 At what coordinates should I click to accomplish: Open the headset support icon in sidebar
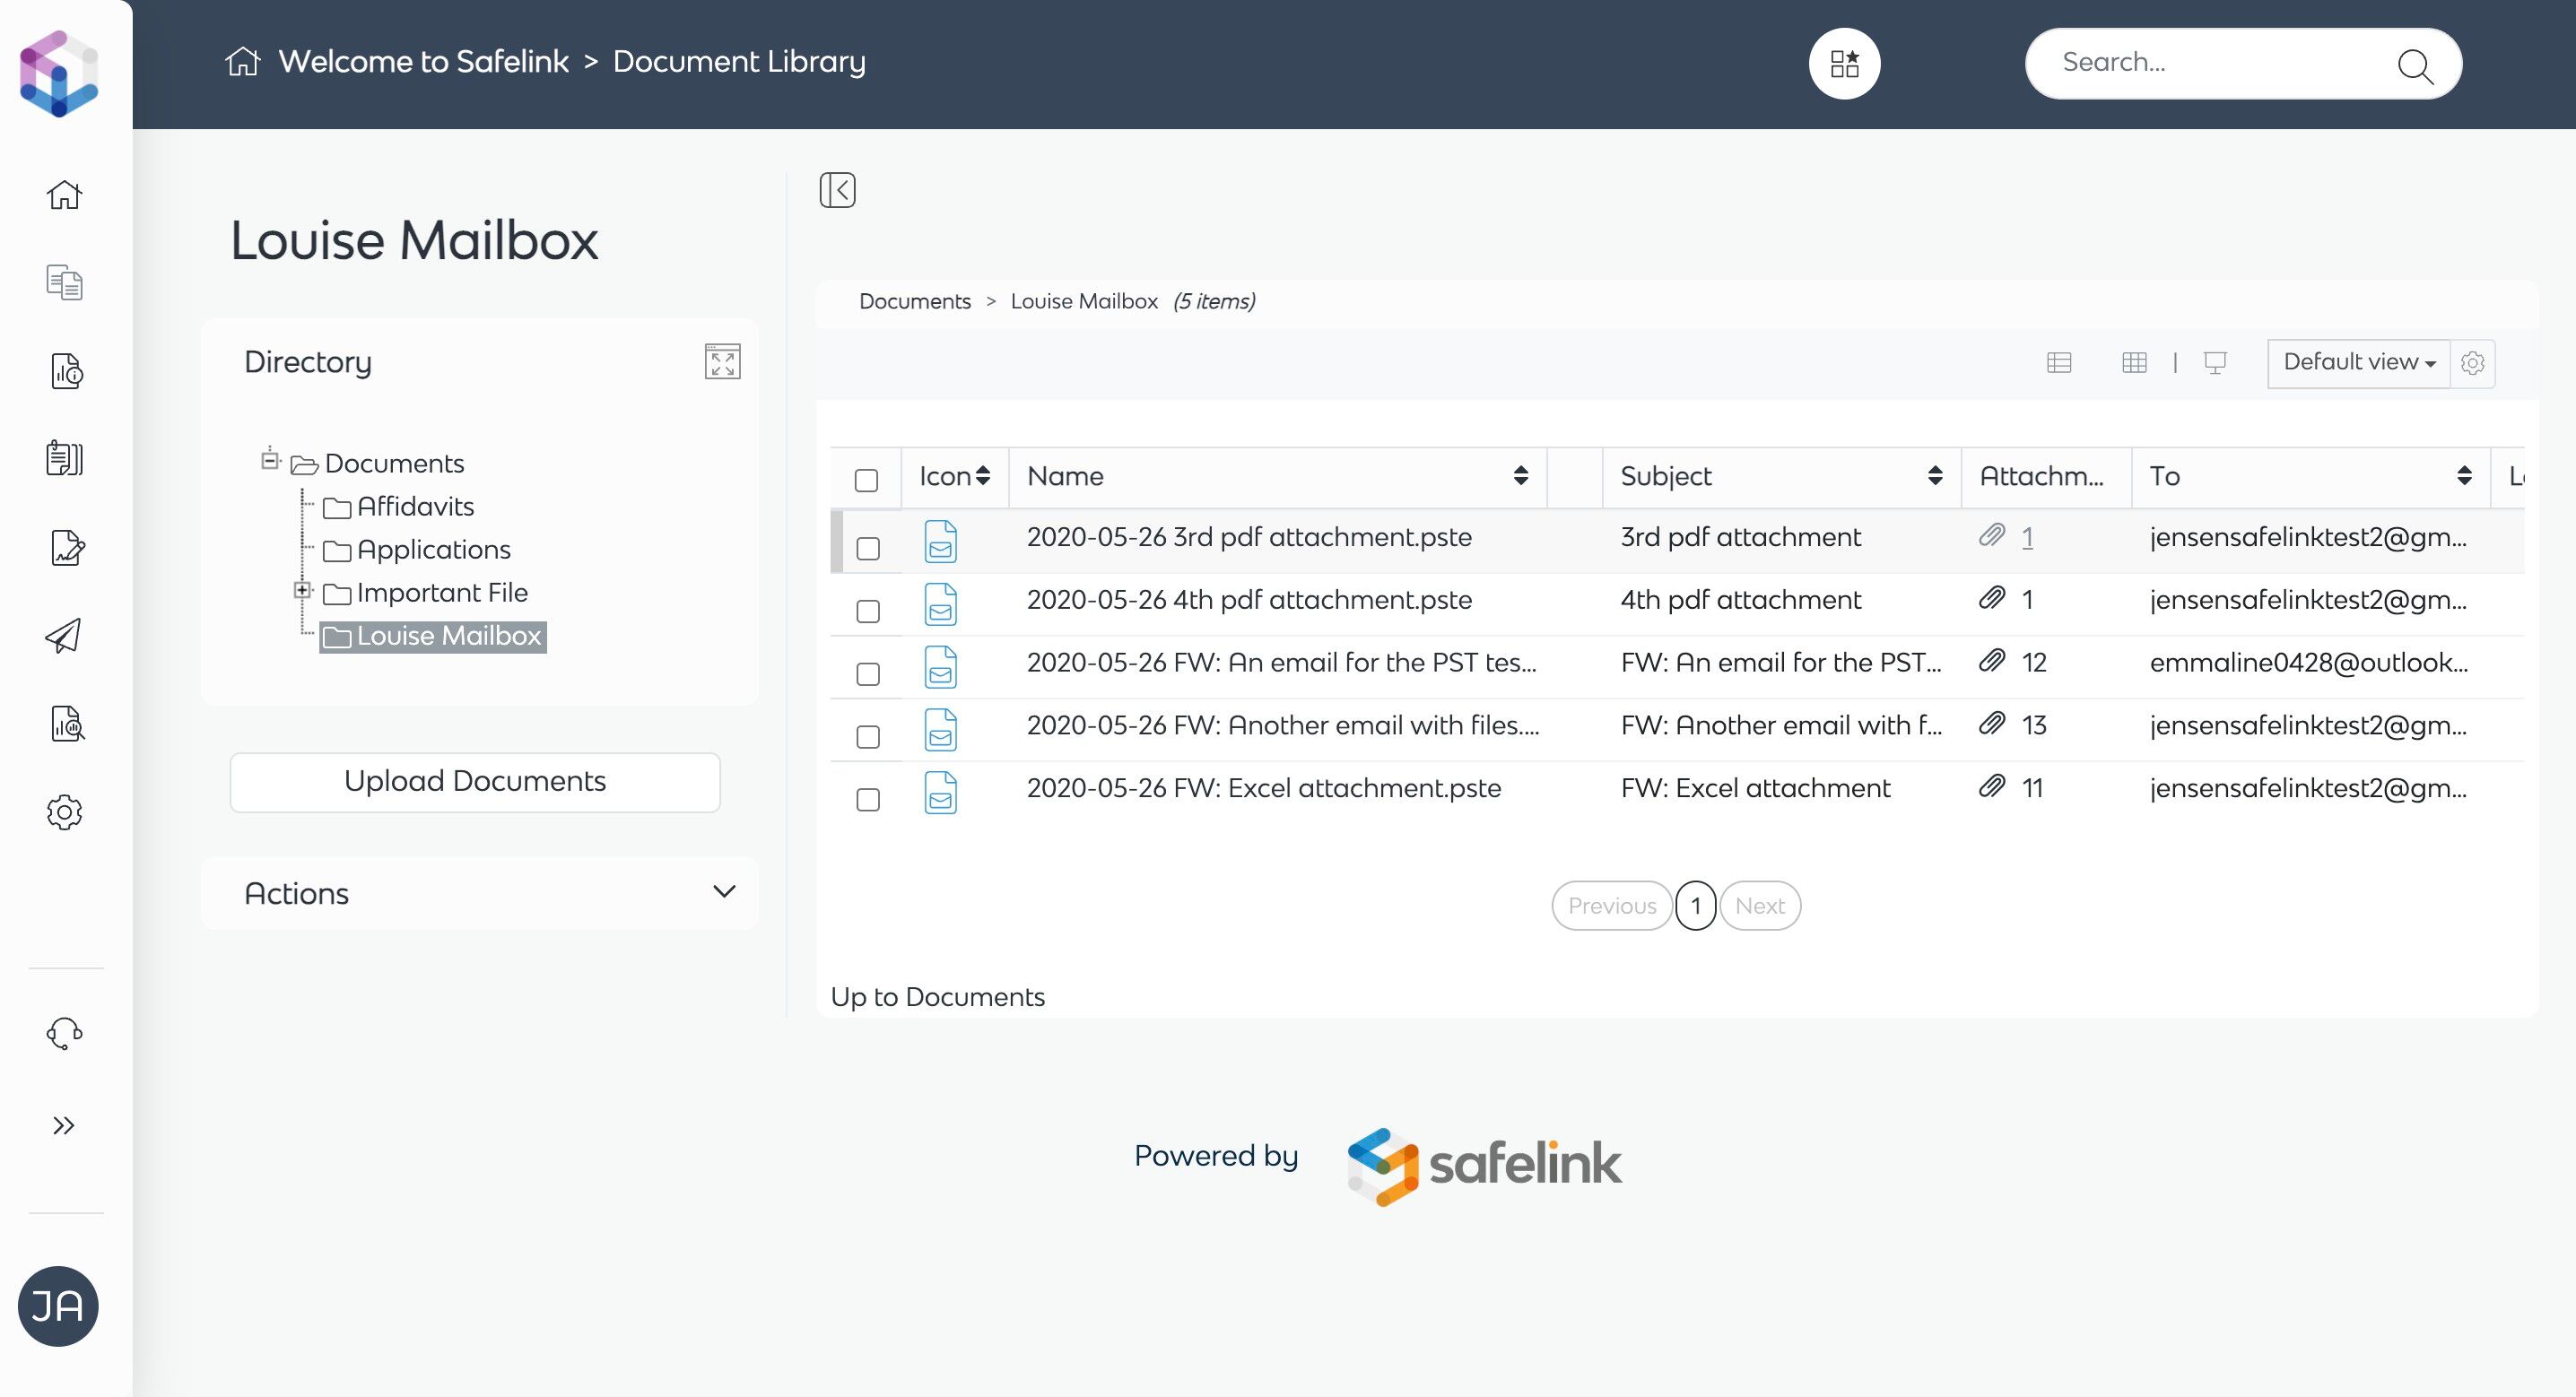click(64, 1033)
